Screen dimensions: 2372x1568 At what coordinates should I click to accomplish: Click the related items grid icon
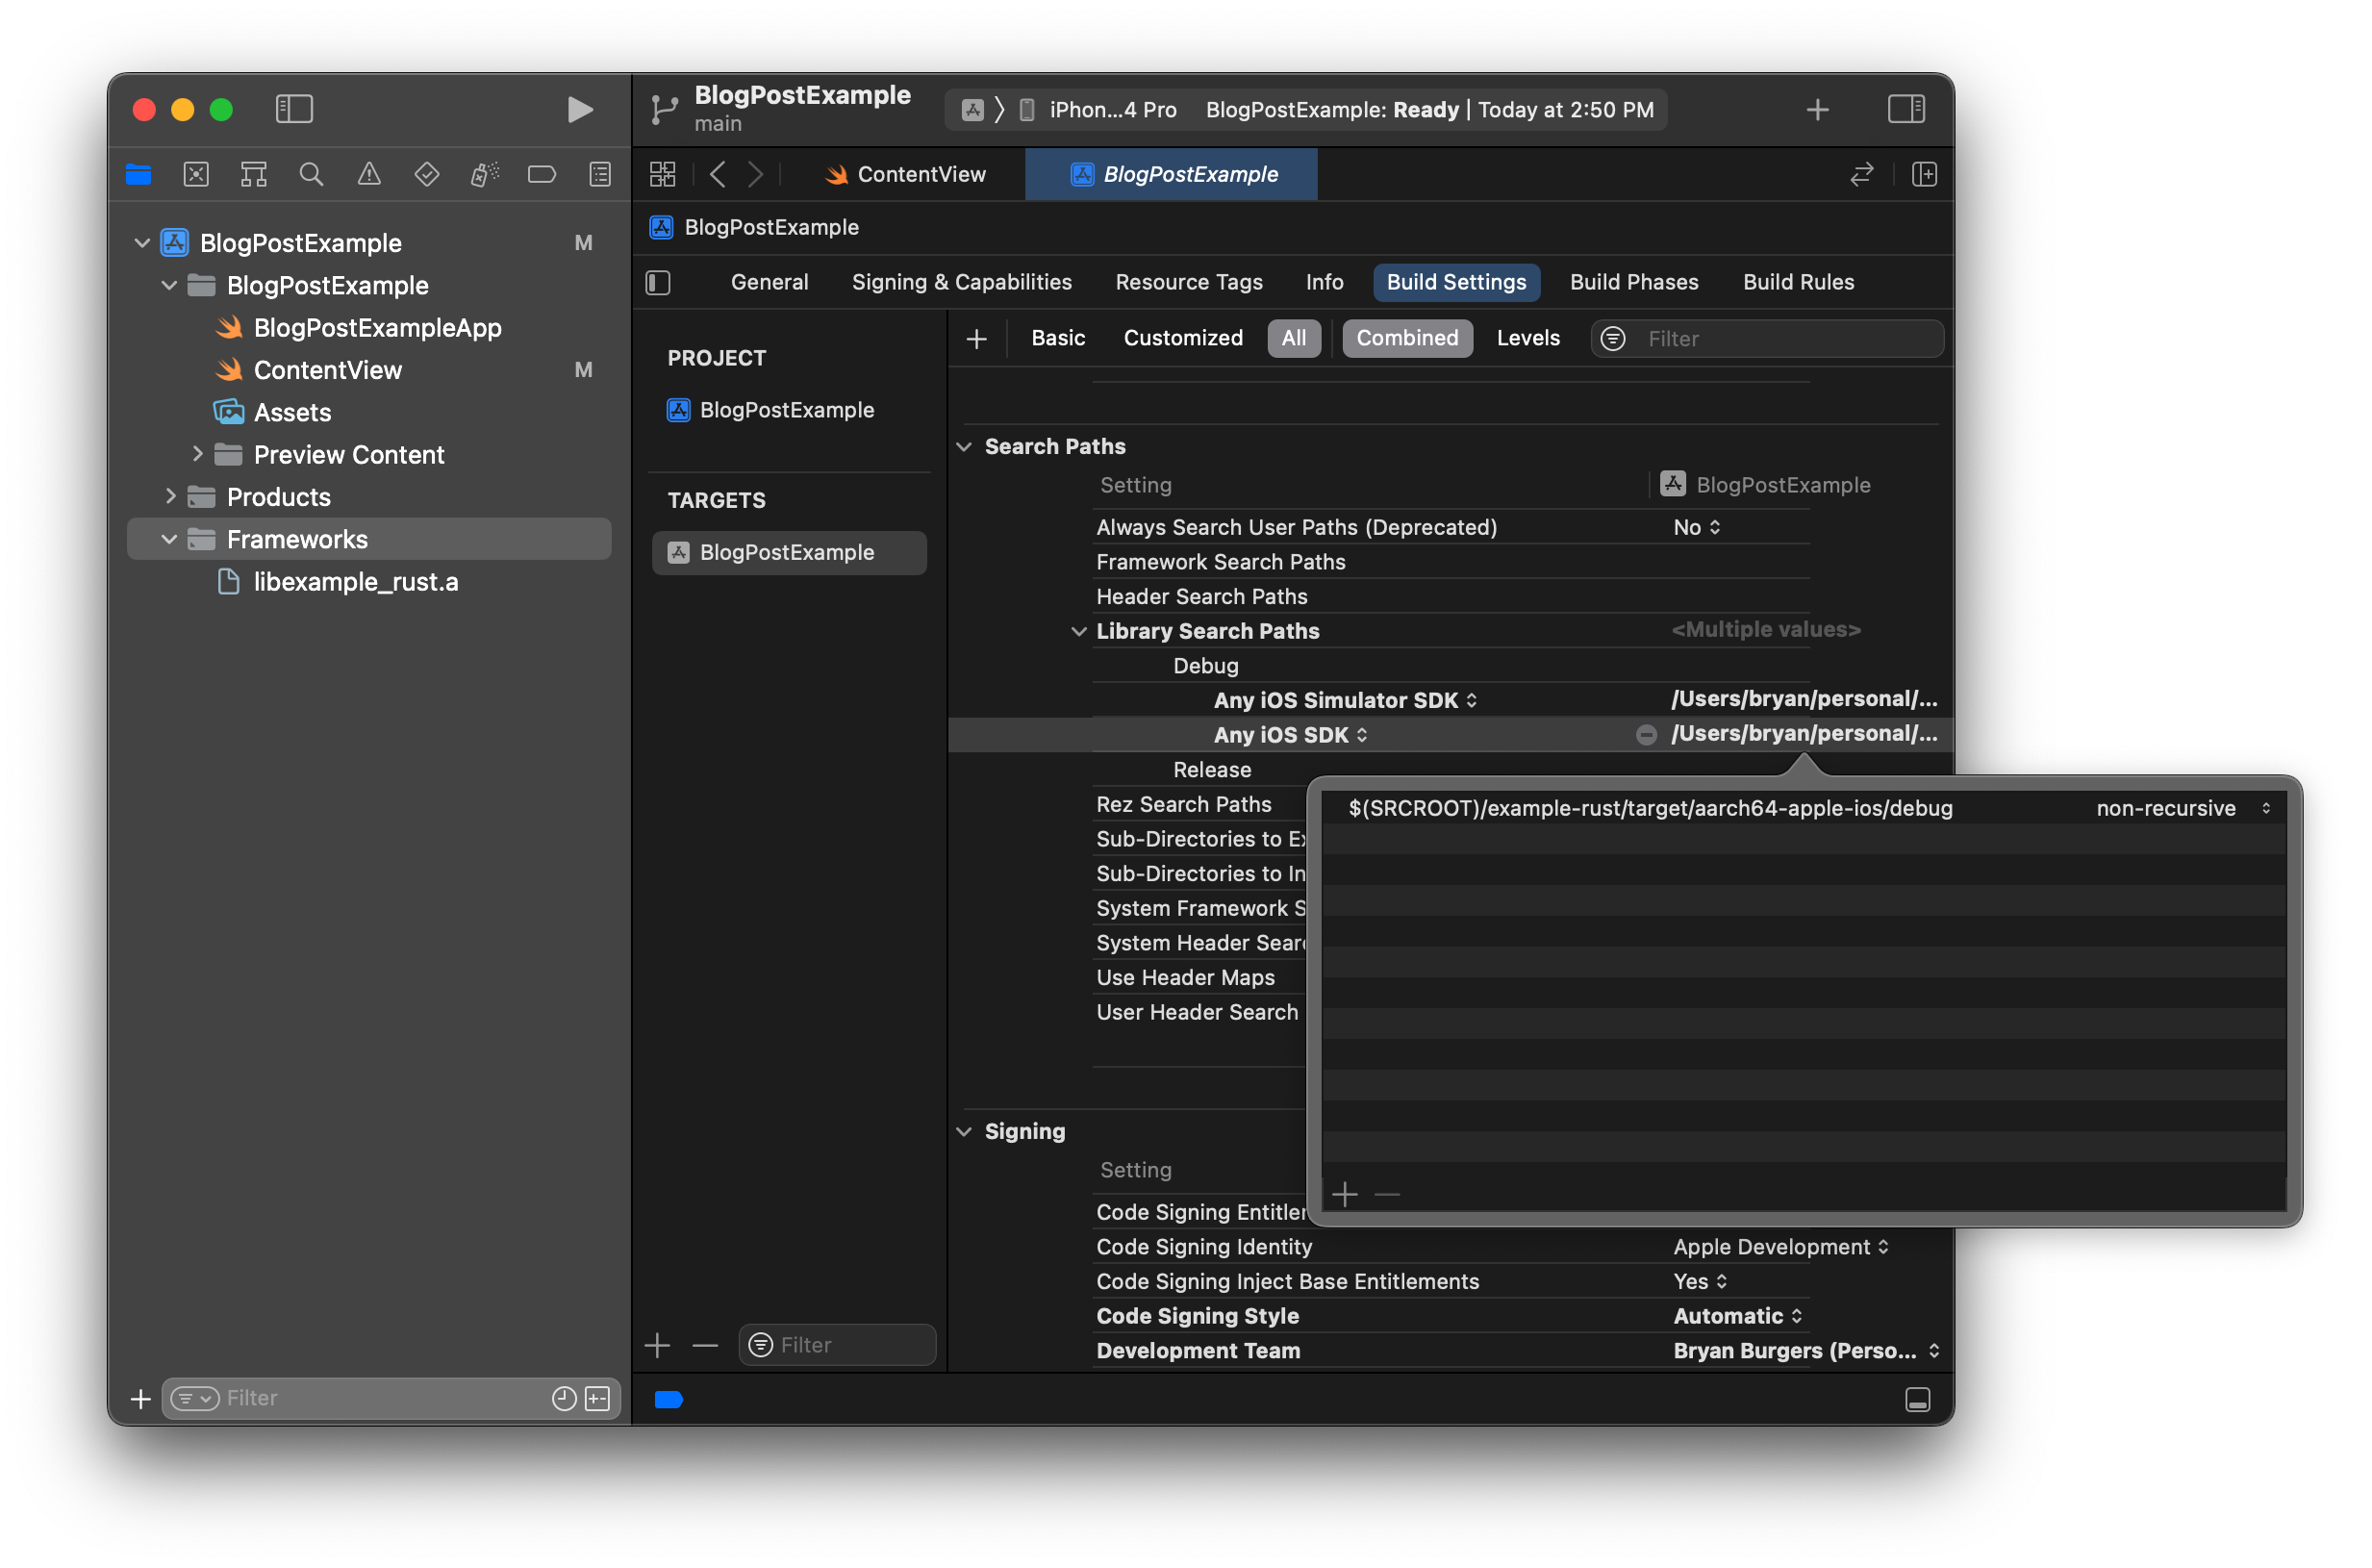[x=662, y=175]
